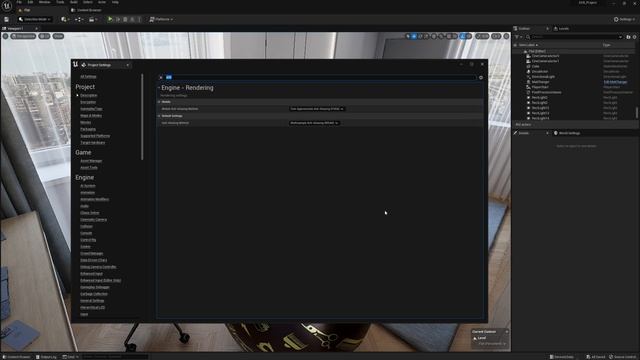Click the Project Settings search field
The image size is (640, 360).
coord(320,77)
